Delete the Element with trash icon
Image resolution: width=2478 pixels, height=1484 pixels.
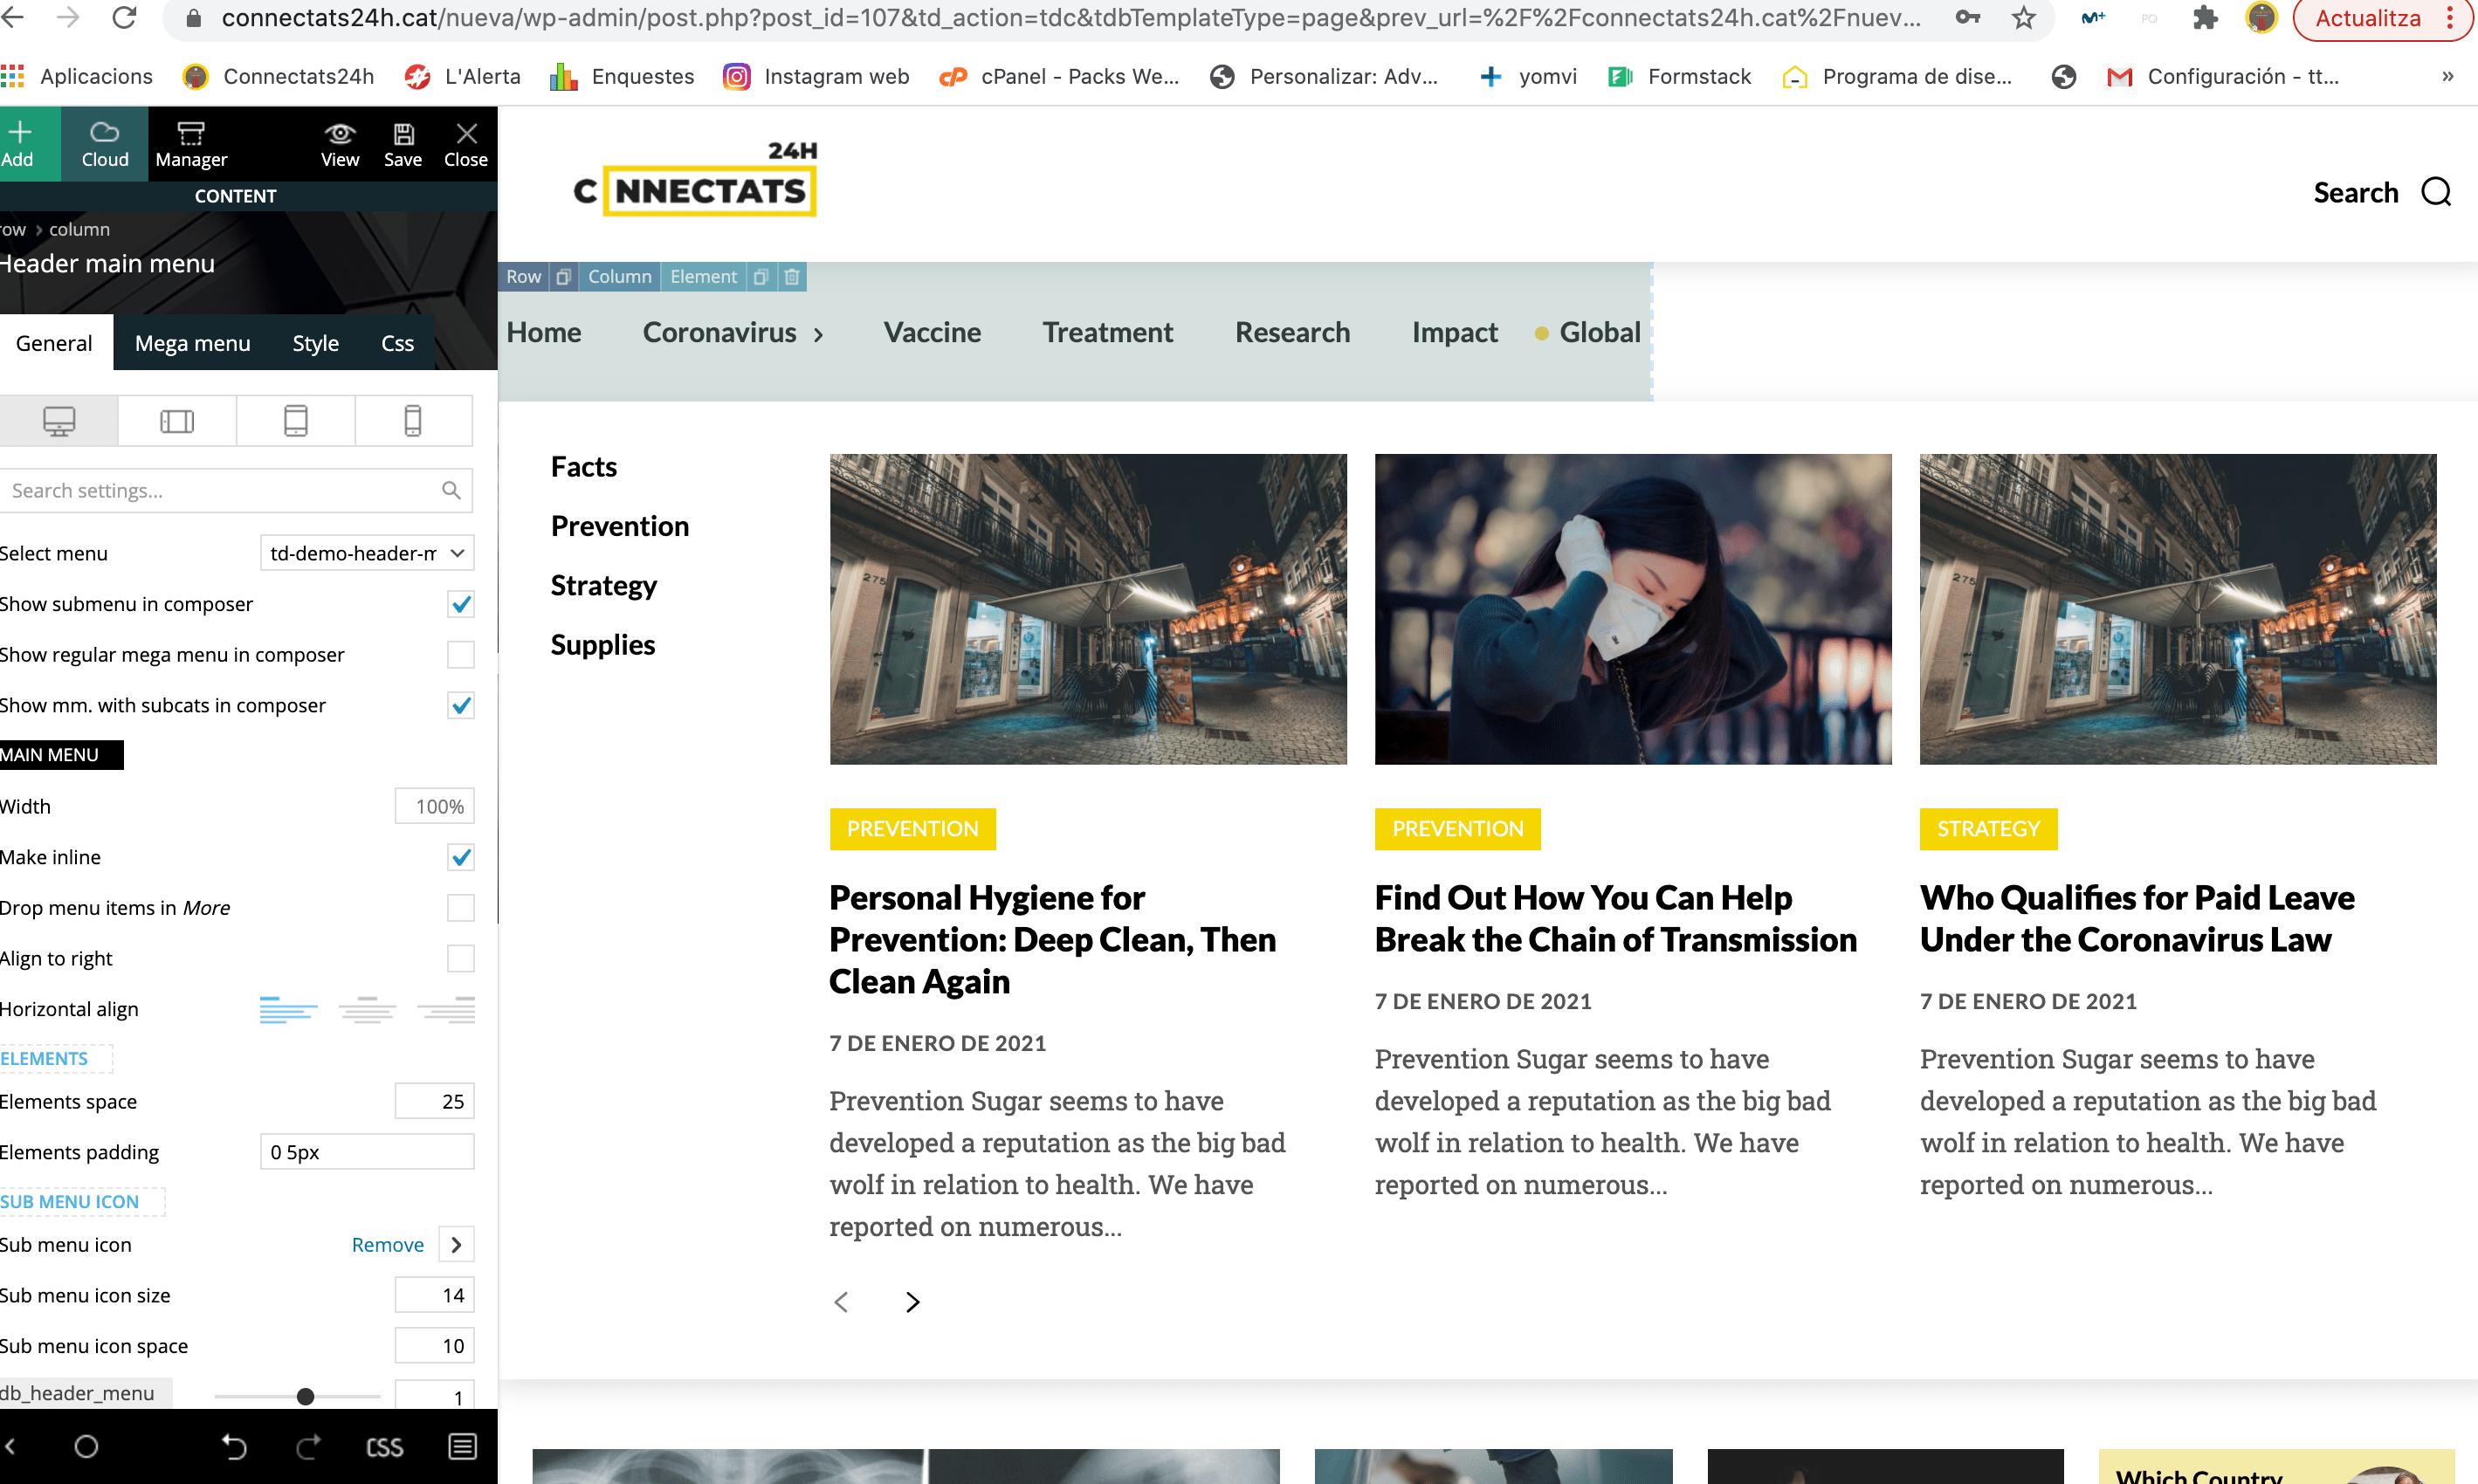792,277
